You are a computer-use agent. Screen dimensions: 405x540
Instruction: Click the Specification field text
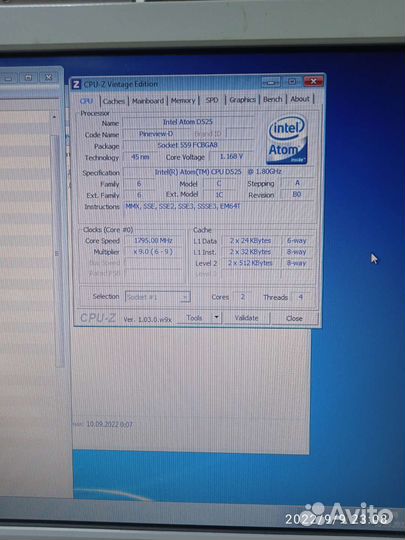[x=218, y=172]
